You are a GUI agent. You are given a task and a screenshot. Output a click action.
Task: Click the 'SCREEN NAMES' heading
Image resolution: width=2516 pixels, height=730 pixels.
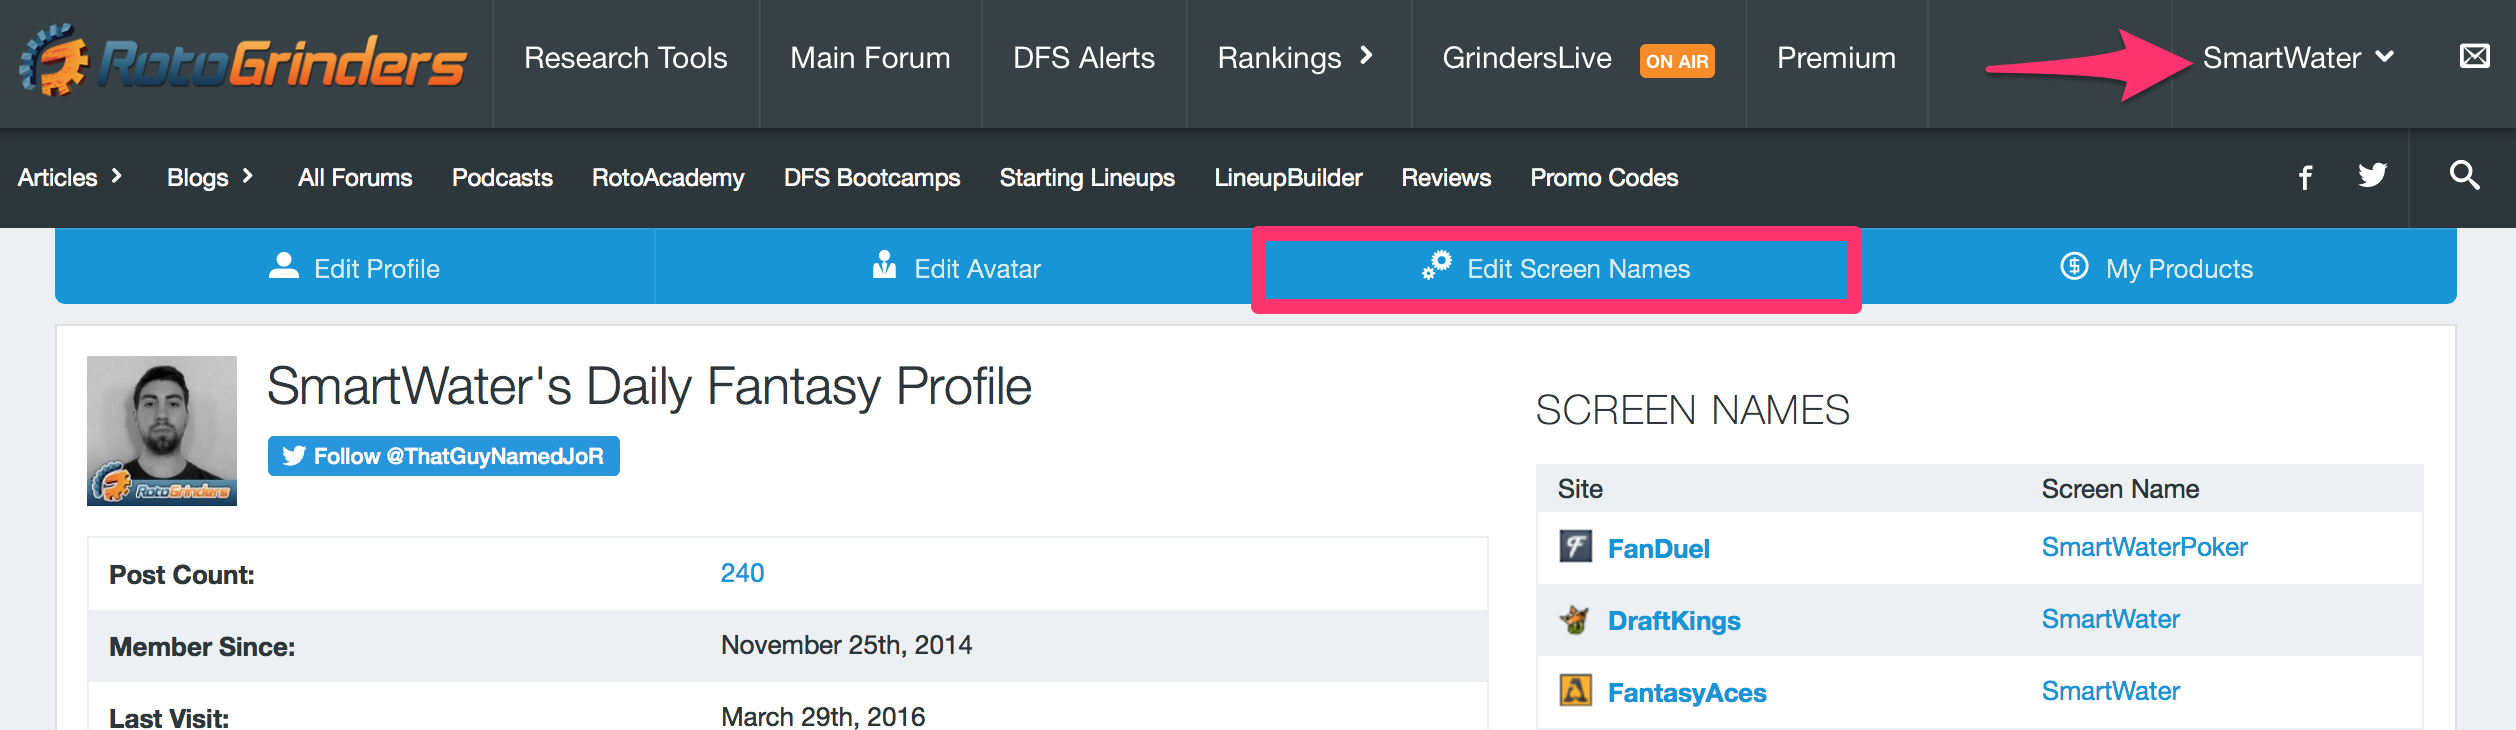coord(1692,410)
